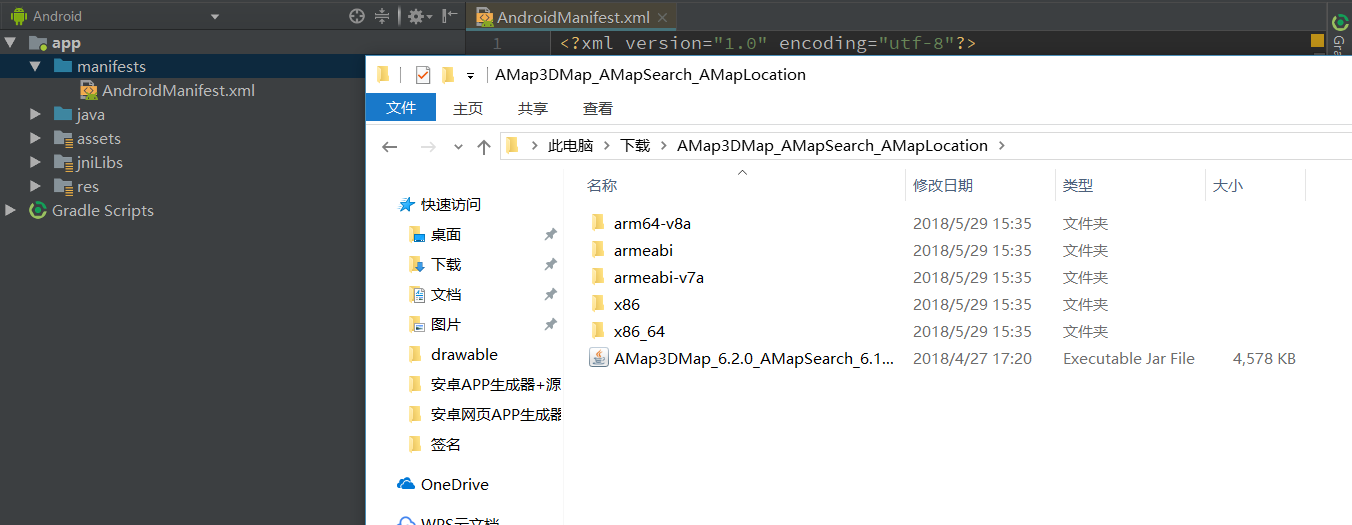Click the jar file Java icon
This screenshot has width=1352, height=525.
pos(598,358)
